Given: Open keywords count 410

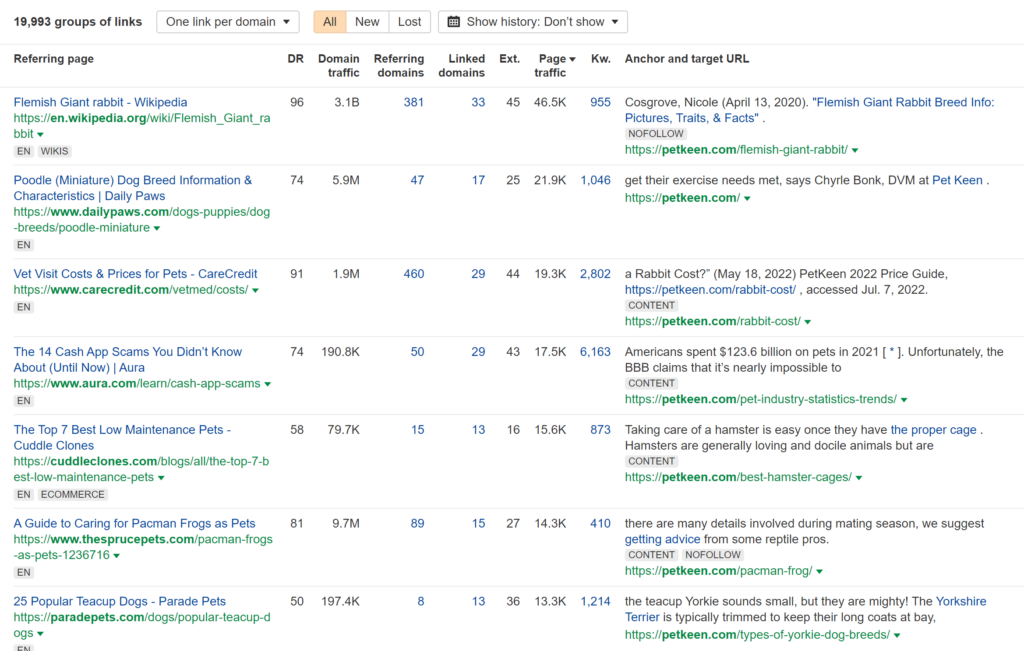Looking at the screenshot, I should (600, 524).
